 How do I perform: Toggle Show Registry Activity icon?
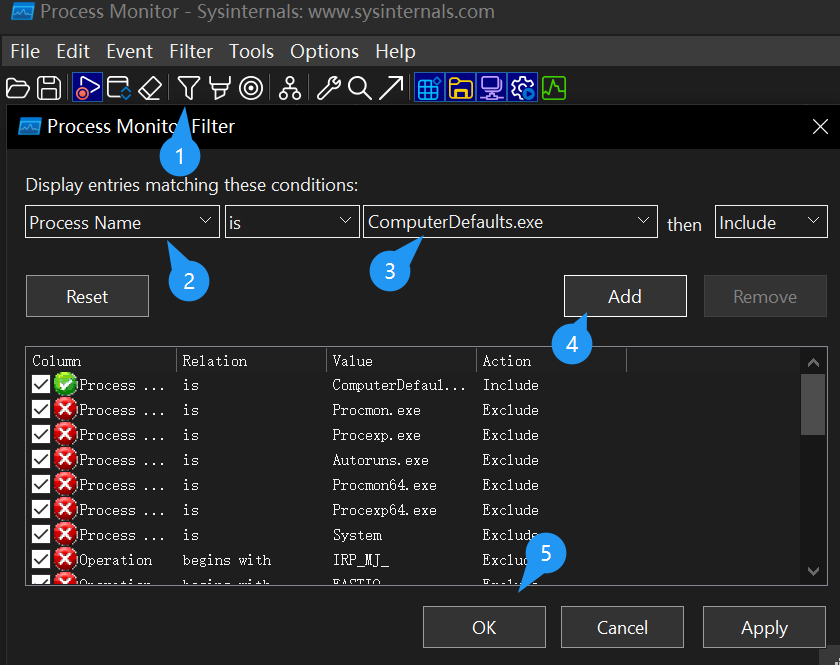point(429,88)
